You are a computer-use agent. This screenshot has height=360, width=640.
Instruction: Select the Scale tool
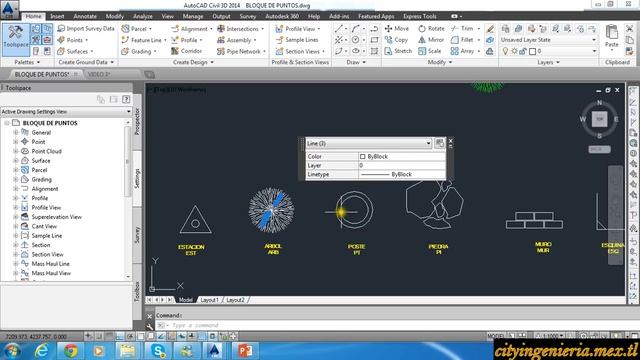(x=430, y=51)
